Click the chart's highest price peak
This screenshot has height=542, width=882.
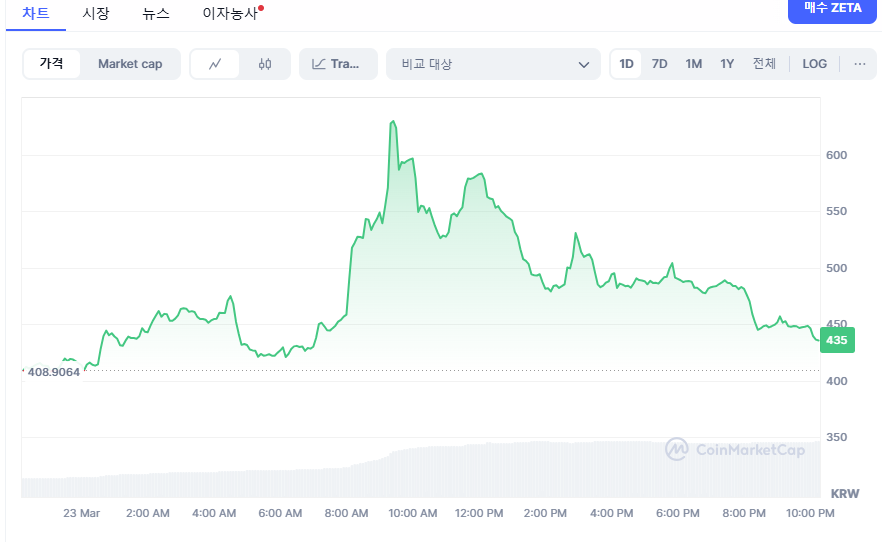393,121
